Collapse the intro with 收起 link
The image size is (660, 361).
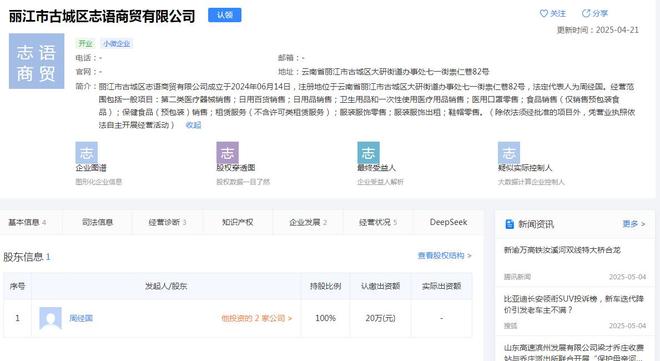tap(193, 125)
